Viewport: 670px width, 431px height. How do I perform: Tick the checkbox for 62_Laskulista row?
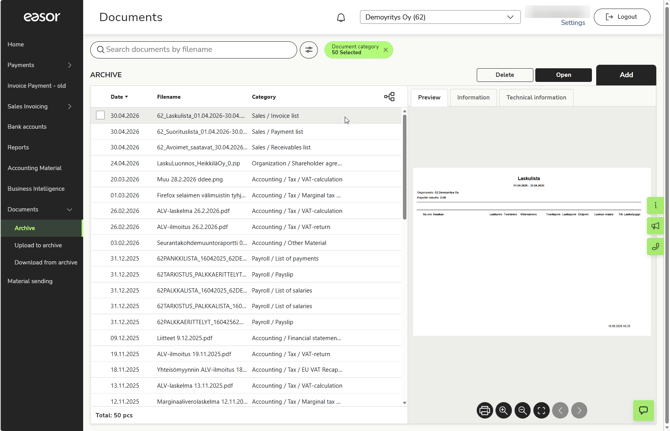pos(100,115)
